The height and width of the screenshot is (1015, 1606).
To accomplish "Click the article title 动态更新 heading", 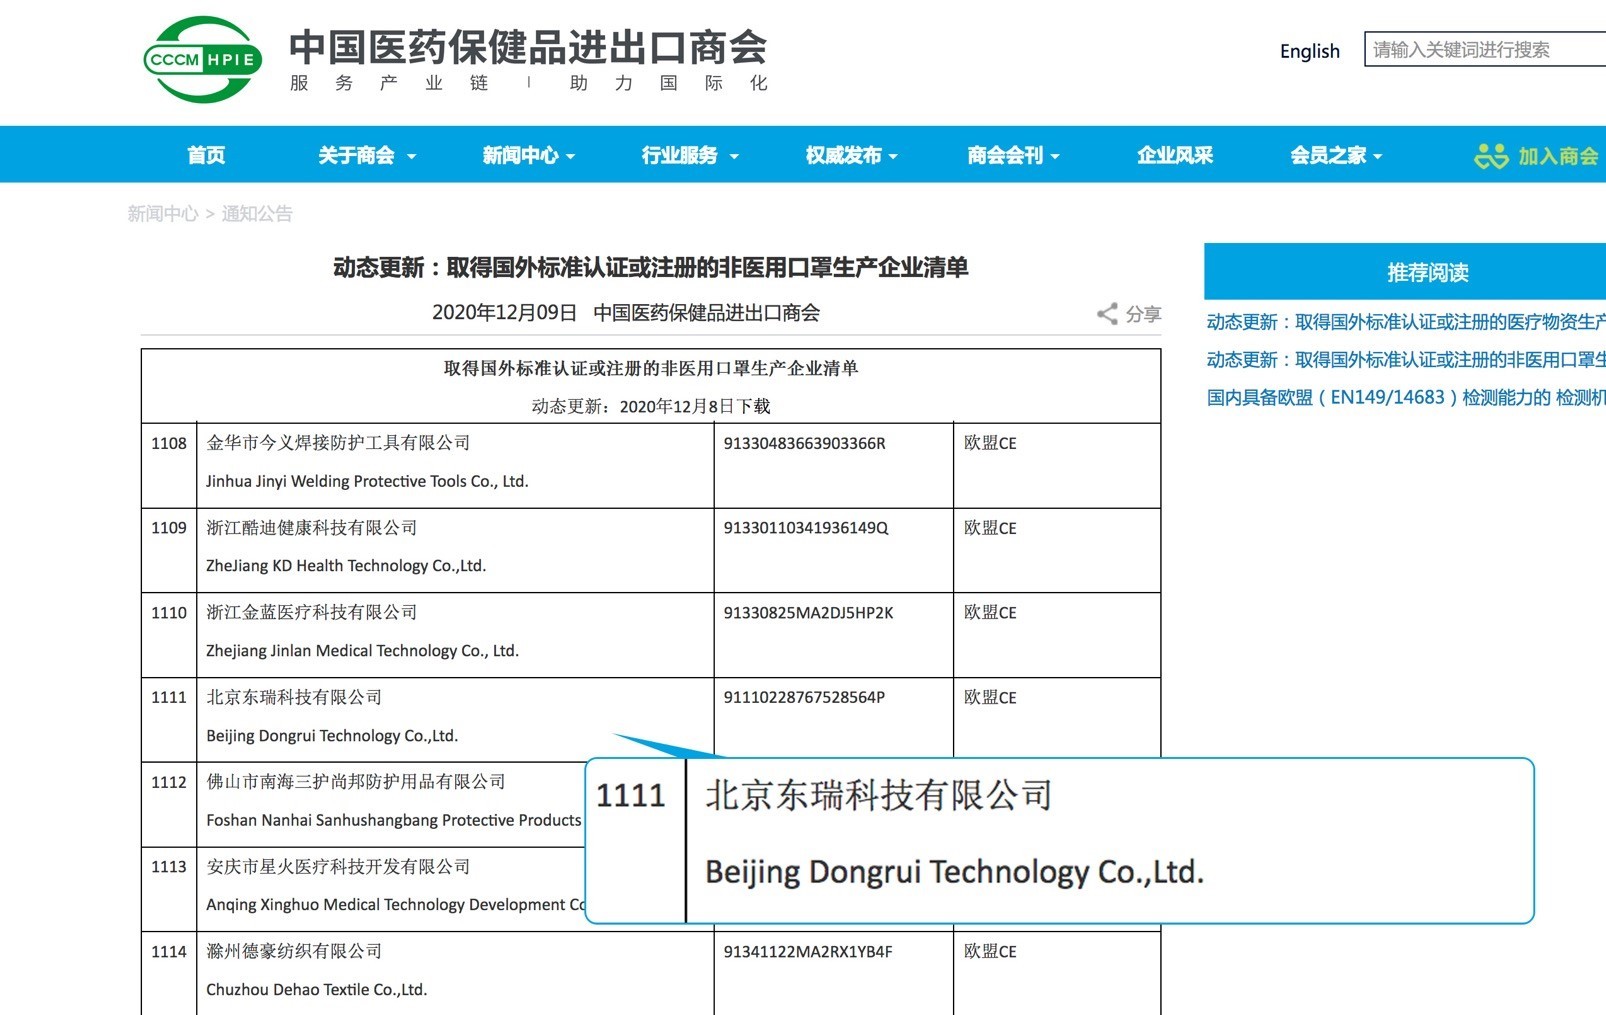I will [651, 267].
